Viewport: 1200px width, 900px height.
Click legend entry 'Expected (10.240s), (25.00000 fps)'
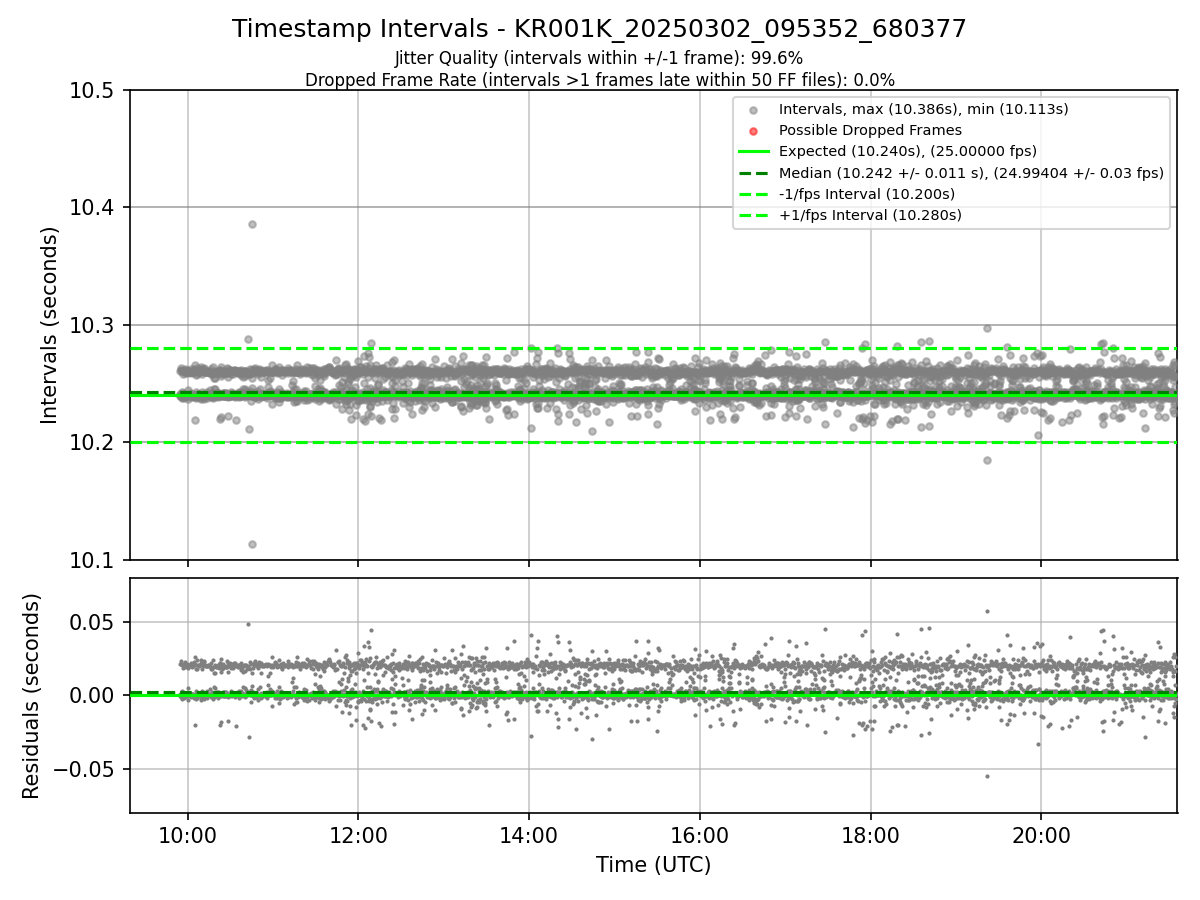(x=908, y=151)
